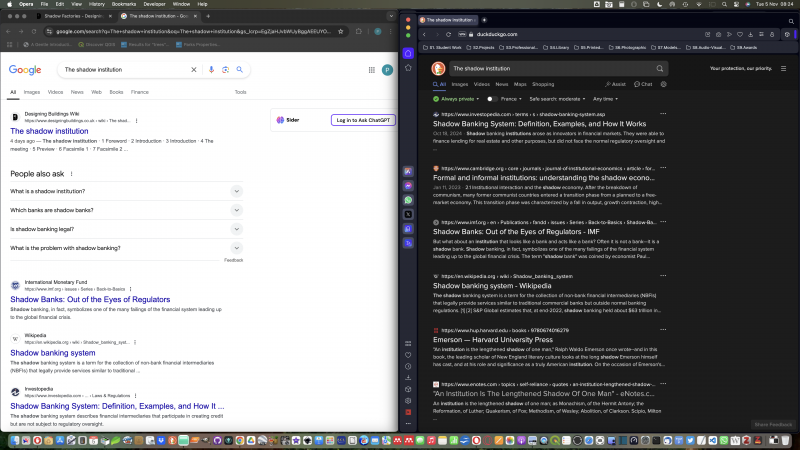Open the Google account avatar P
This screenshot has width=800, height=450.
[x=388, y=70]
